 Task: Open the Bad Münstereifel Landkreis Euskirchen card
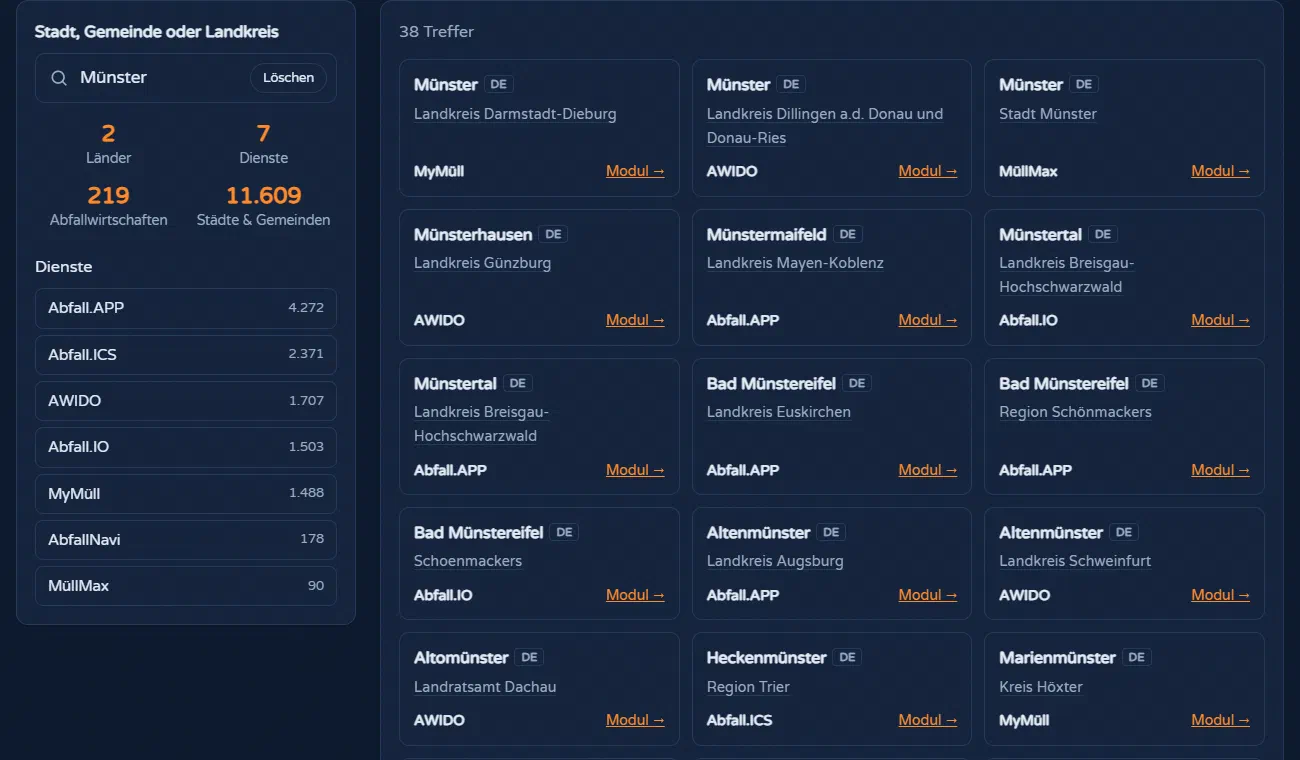tap(832, 427)
